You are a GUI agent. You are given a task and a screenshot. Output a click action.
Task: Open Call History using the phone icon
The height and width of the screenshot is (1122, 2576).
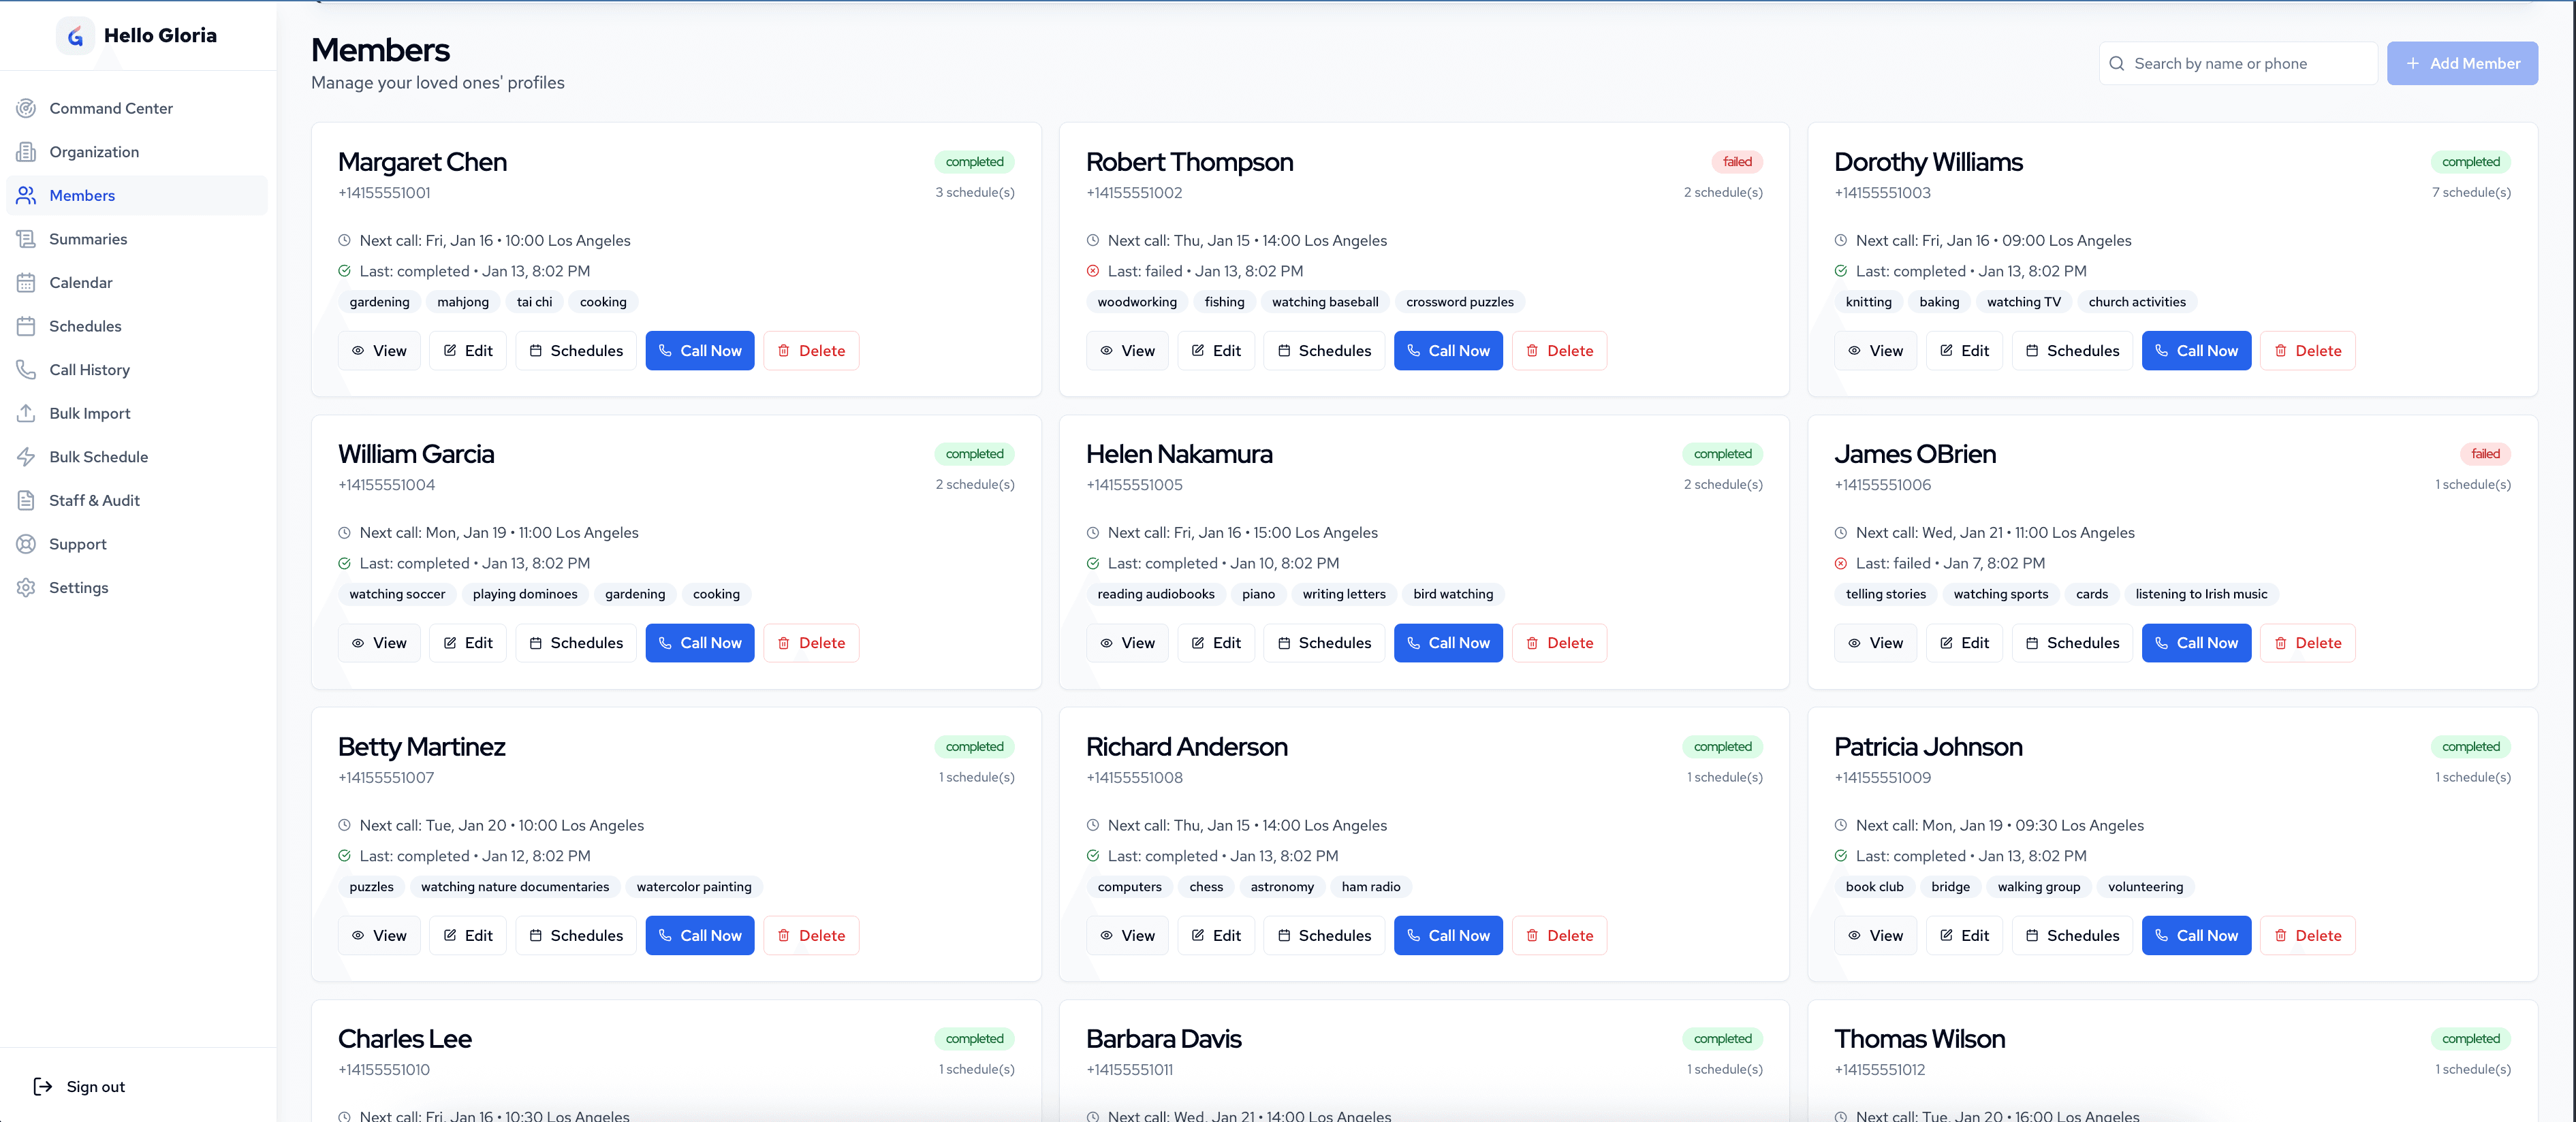pos(26,369)
